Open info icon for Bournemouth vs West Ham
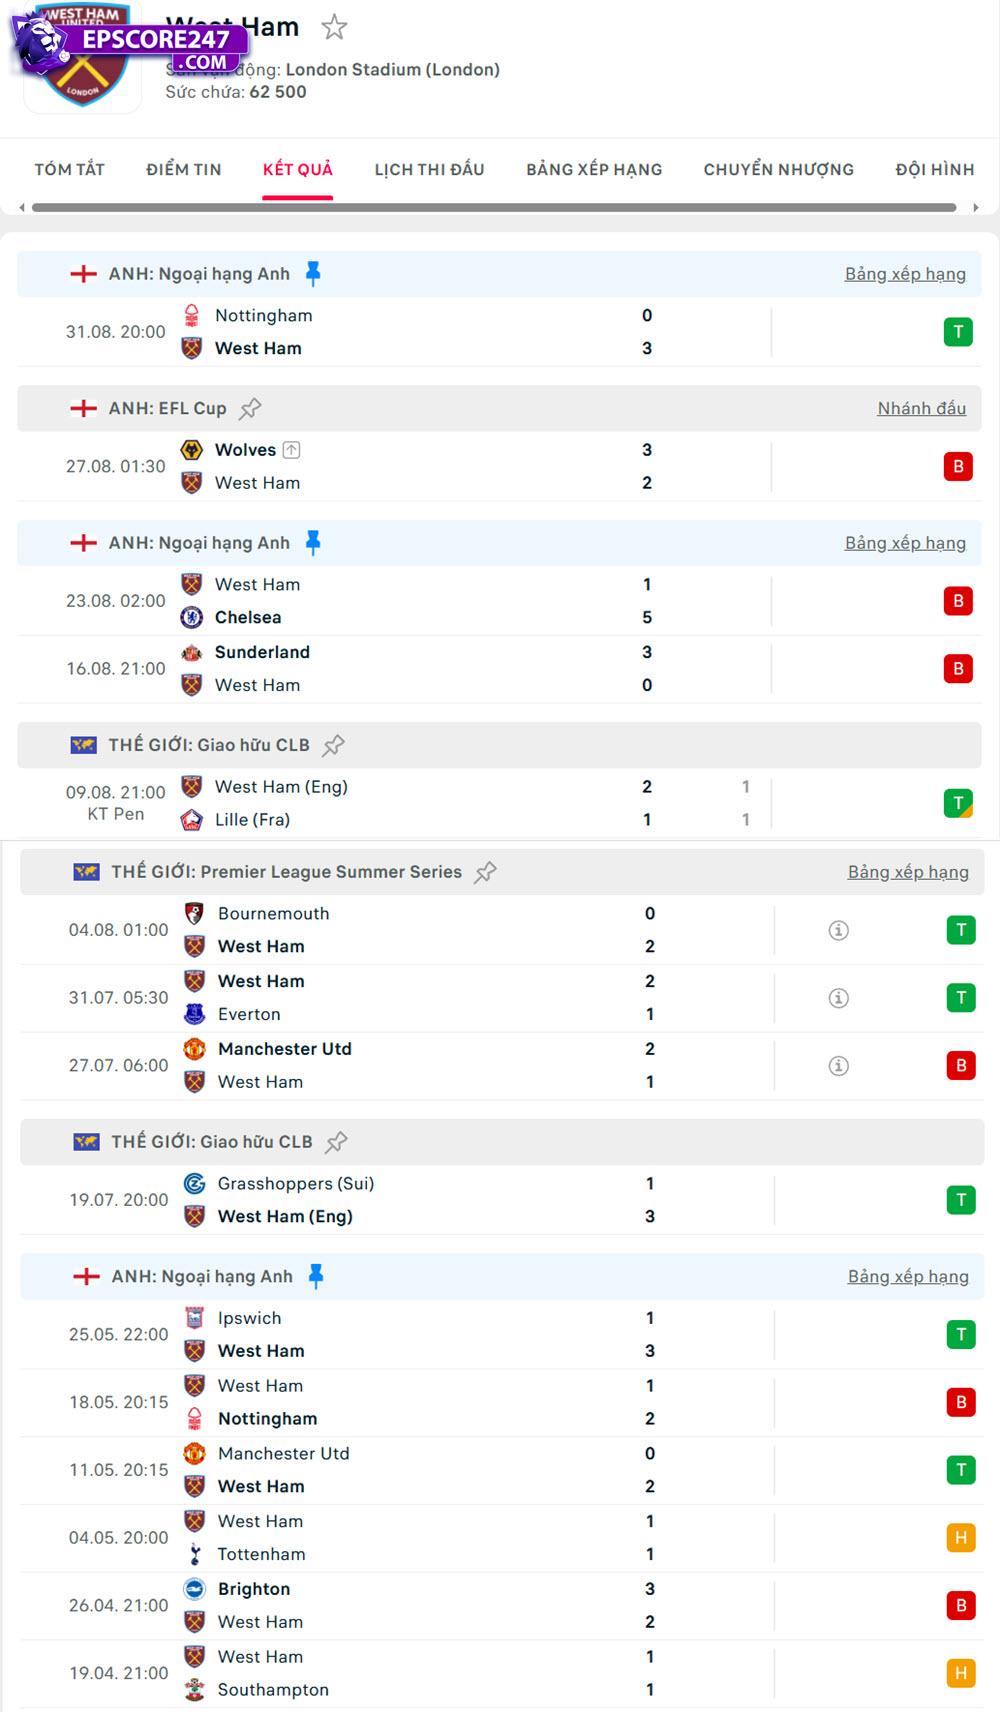 coord(839,930)
